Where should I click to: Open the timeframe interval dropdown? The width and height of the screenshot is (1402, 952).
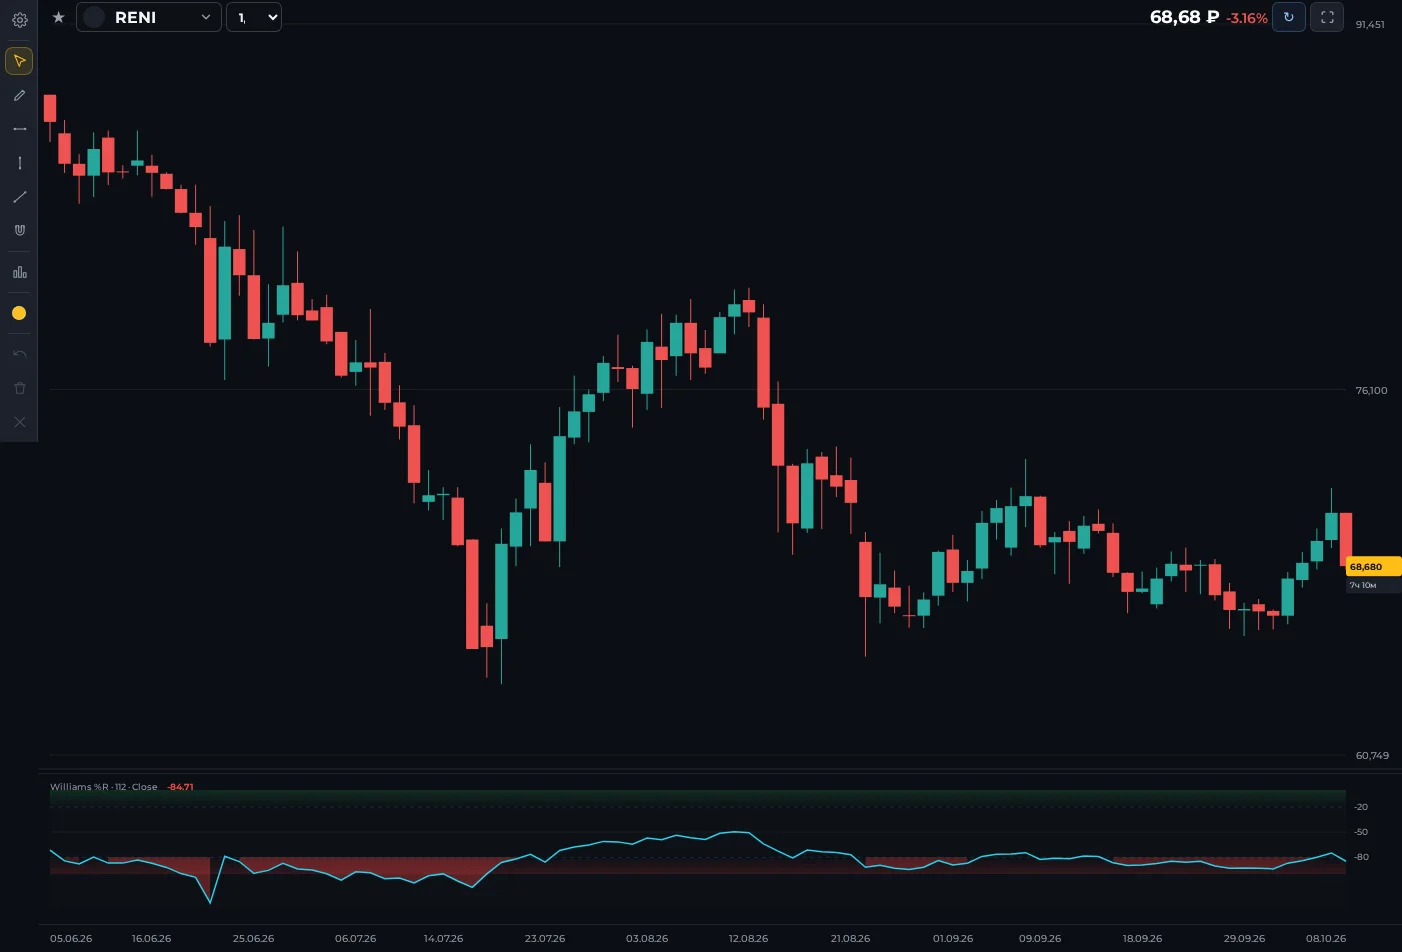(x=254, y=17)
